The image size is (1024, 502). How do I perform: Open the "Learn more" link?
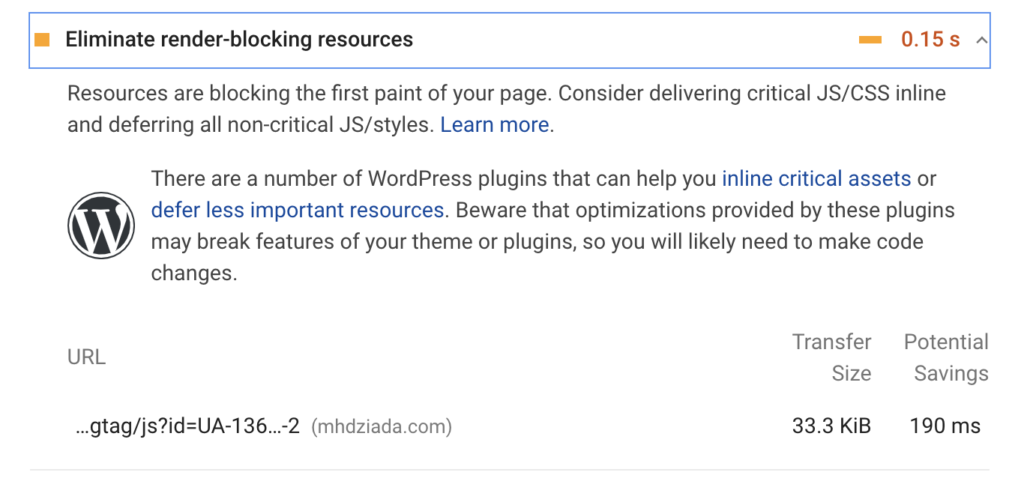point(494,125)
